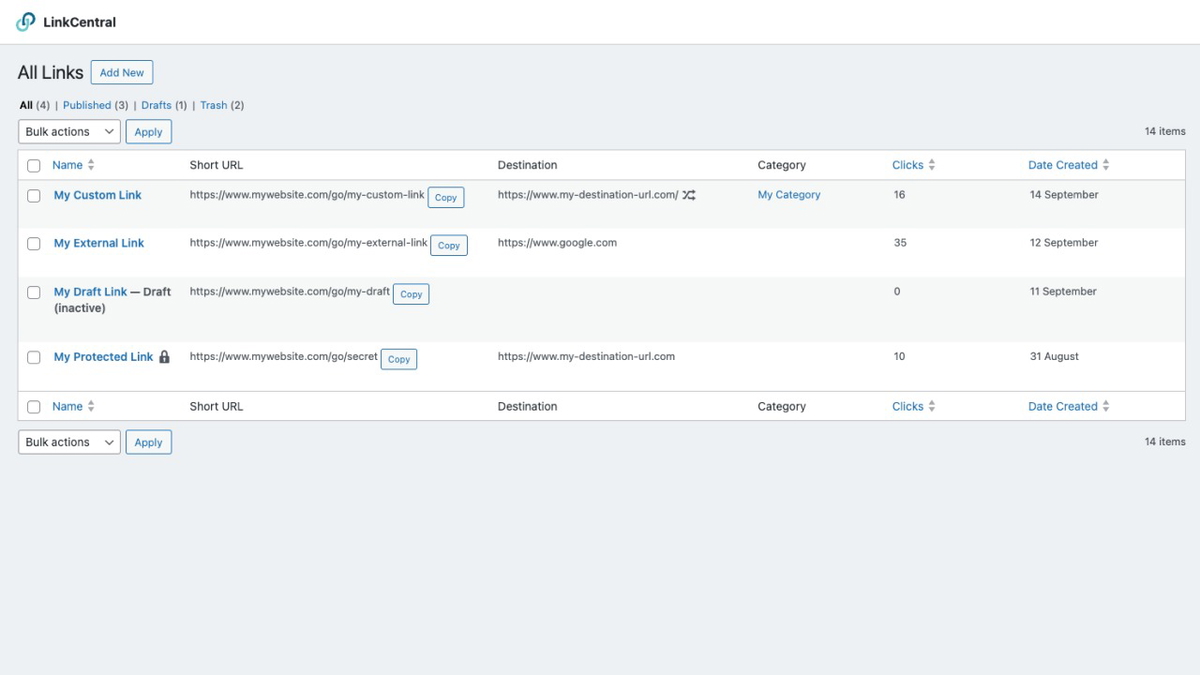The width and height of the screenshot is (1200, 675).
Task: Click the lock icon on My Protected Link
Action: tap(163, 356)
